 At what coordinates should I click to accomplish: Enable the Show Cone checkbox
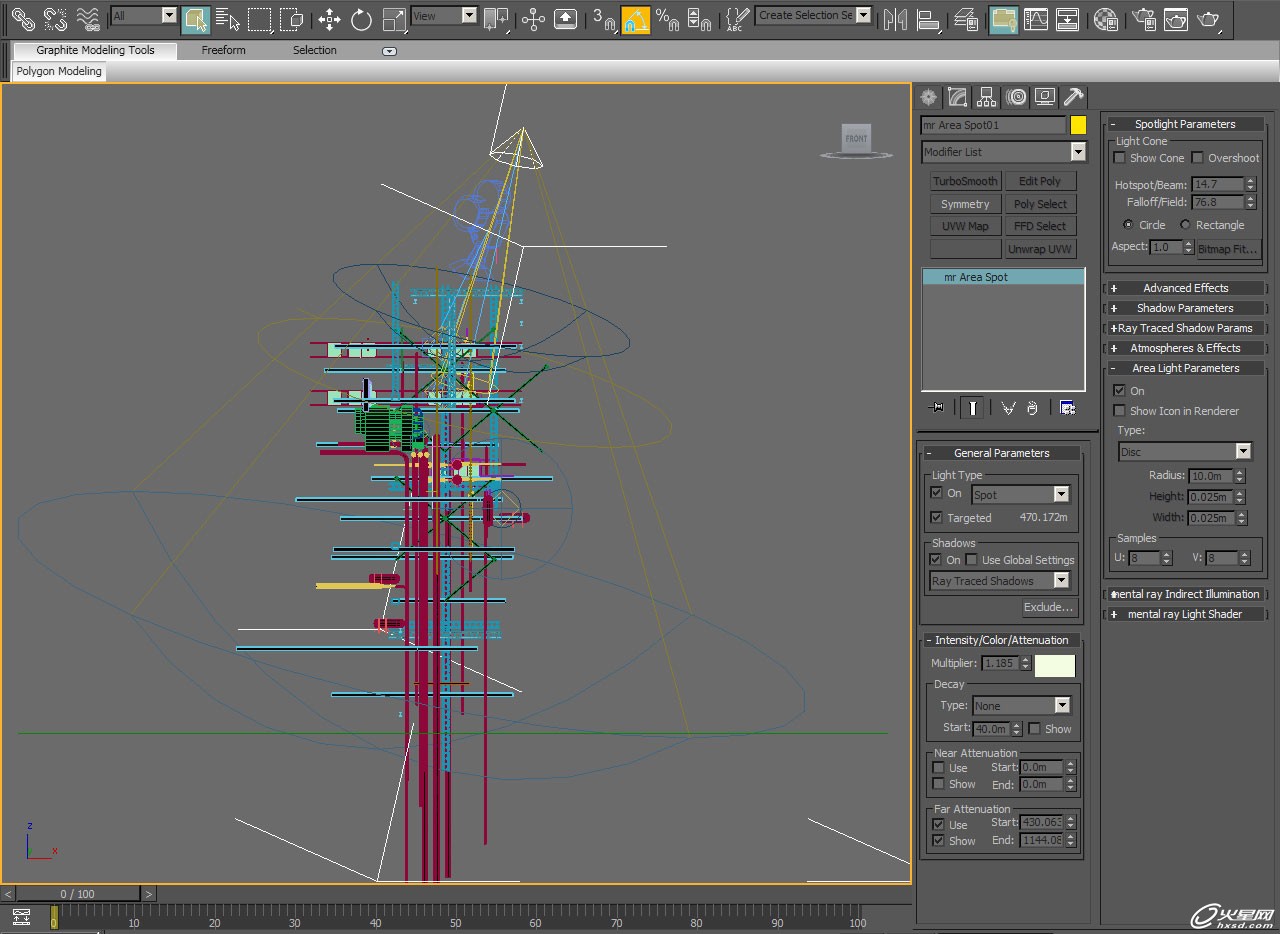click(1121, 158)
